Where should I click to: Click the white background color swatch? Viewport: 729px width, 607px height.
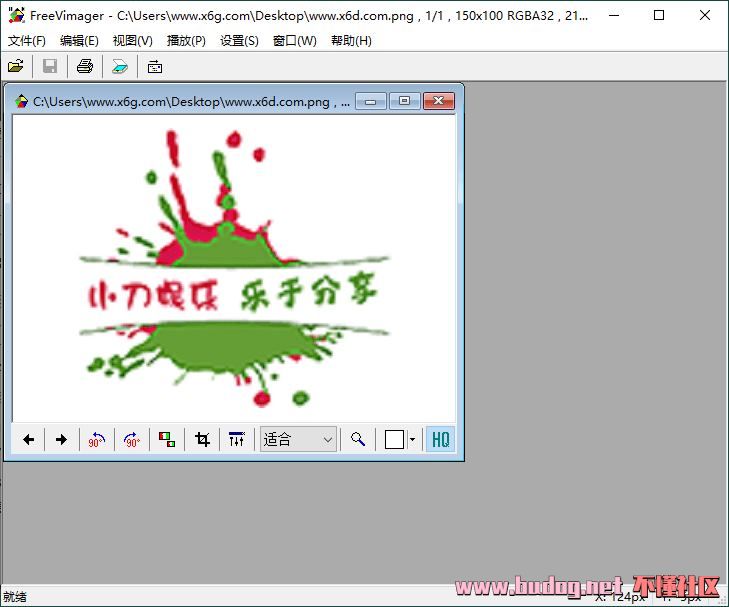click(x=394, y=440)
